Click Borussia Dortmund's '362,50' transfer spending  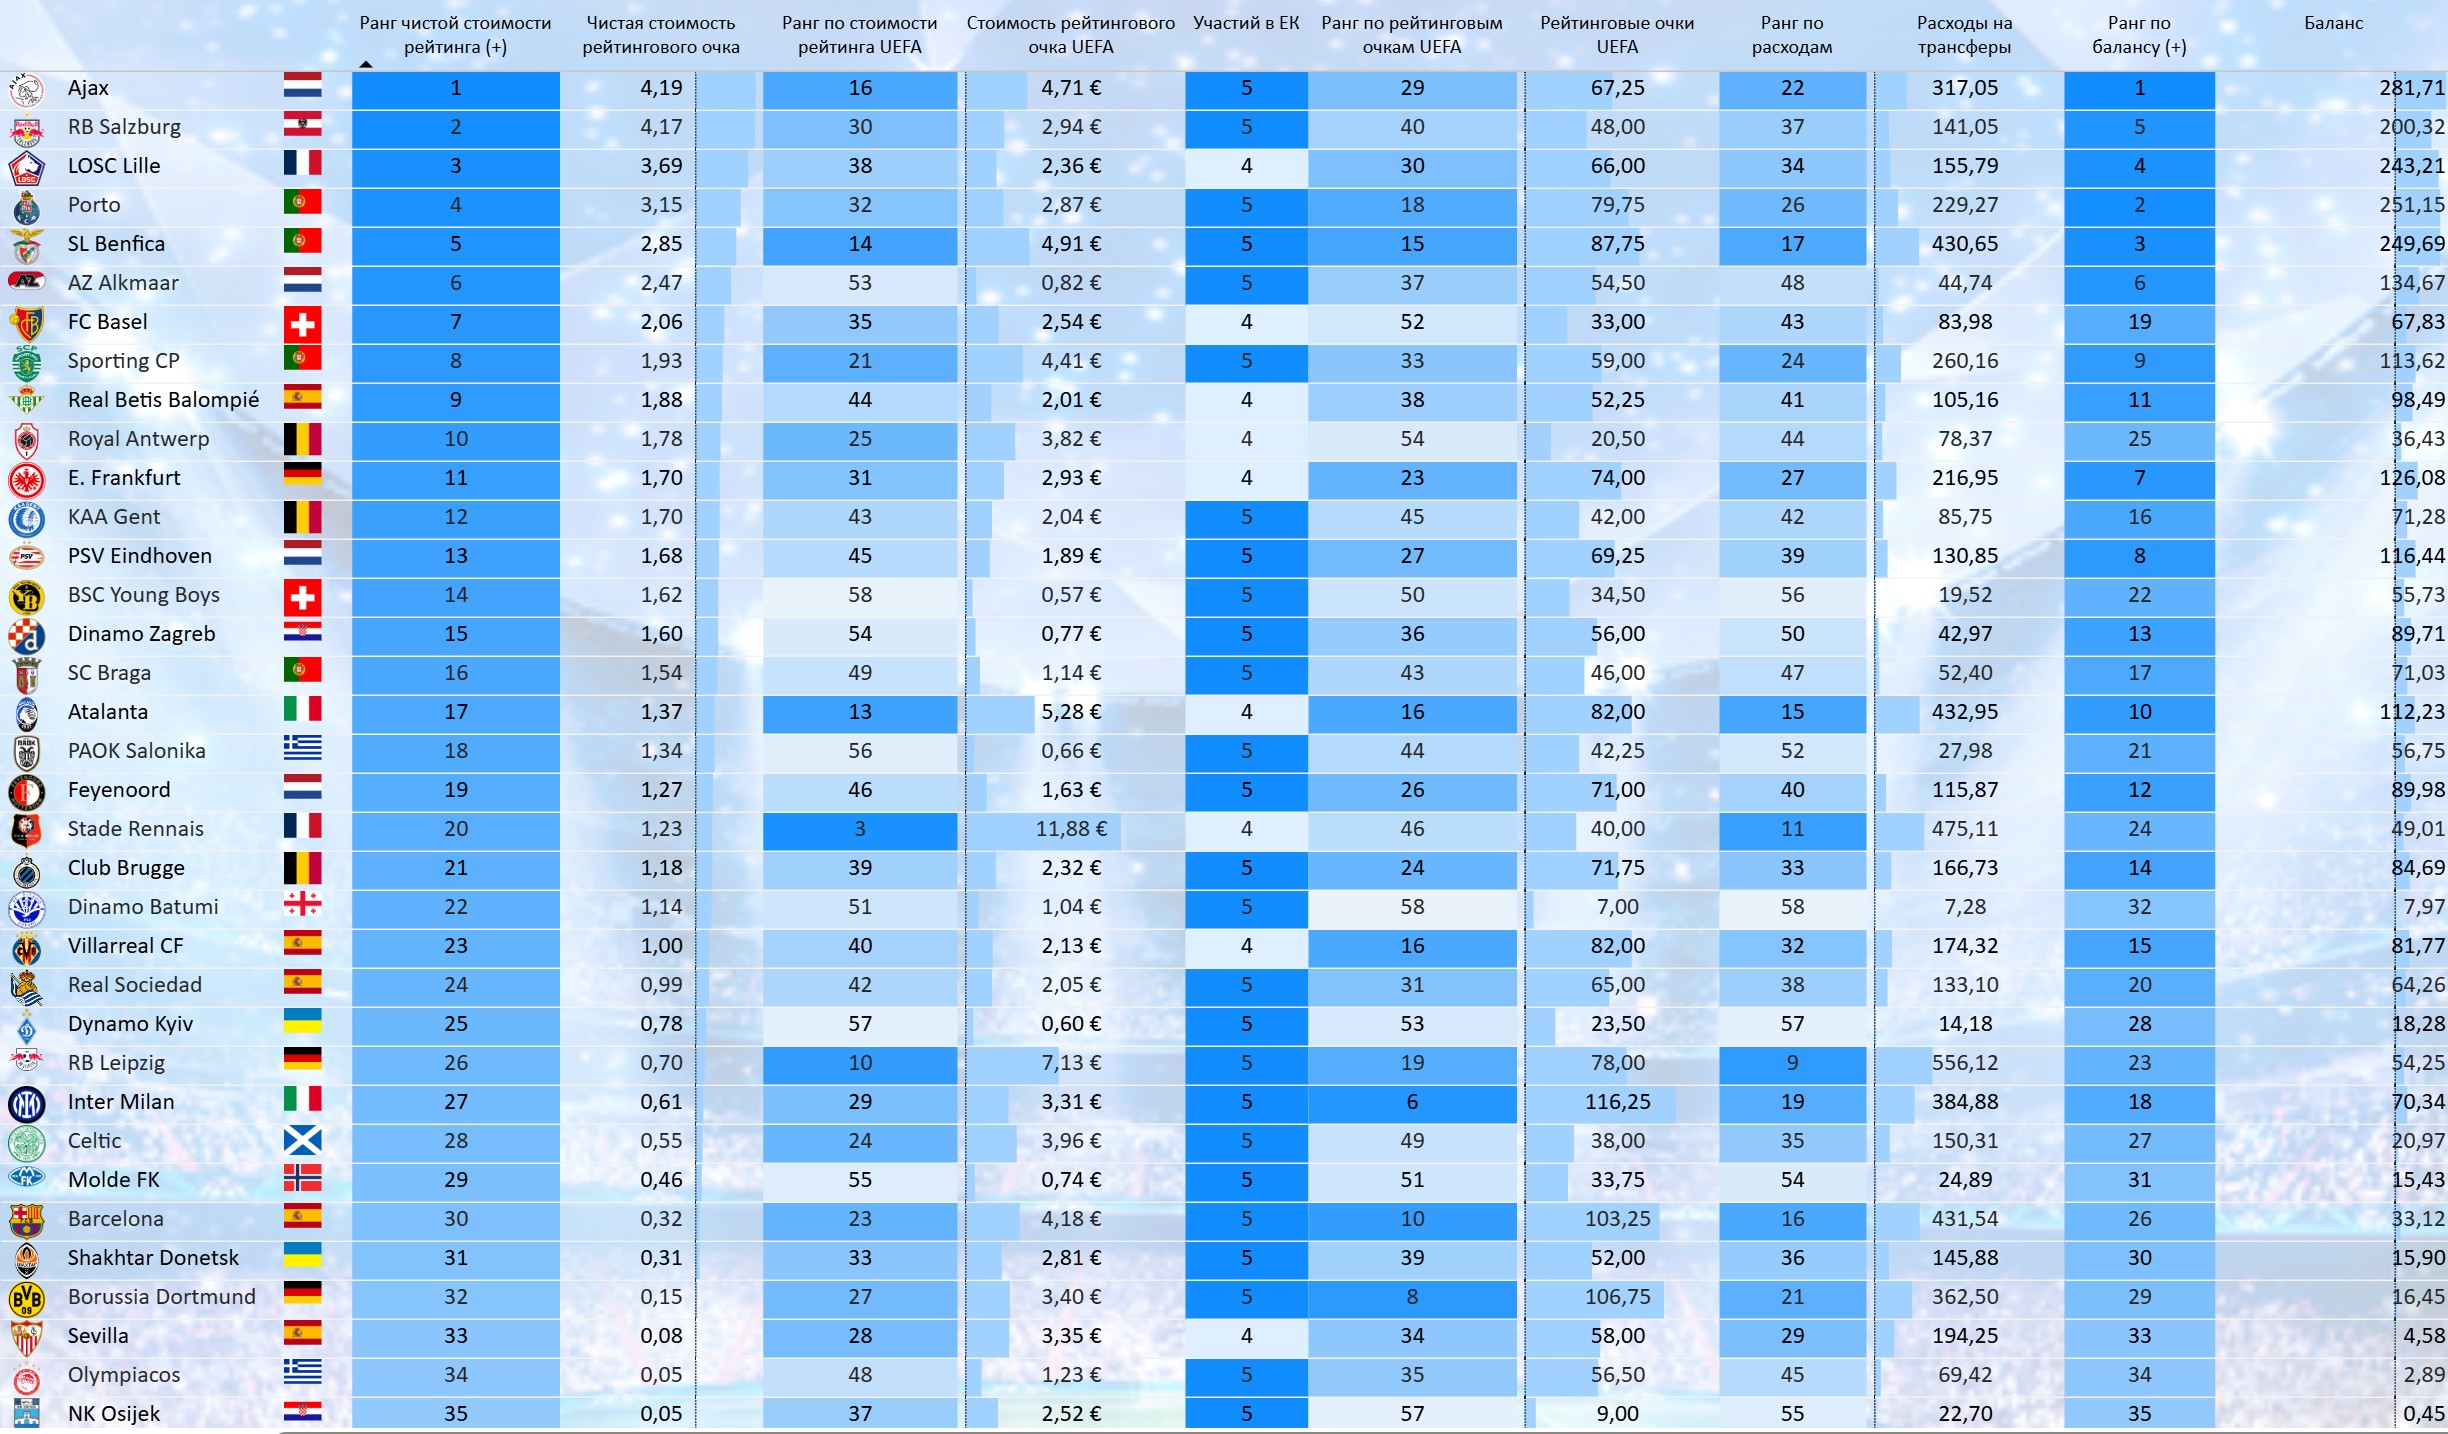1965,1297
